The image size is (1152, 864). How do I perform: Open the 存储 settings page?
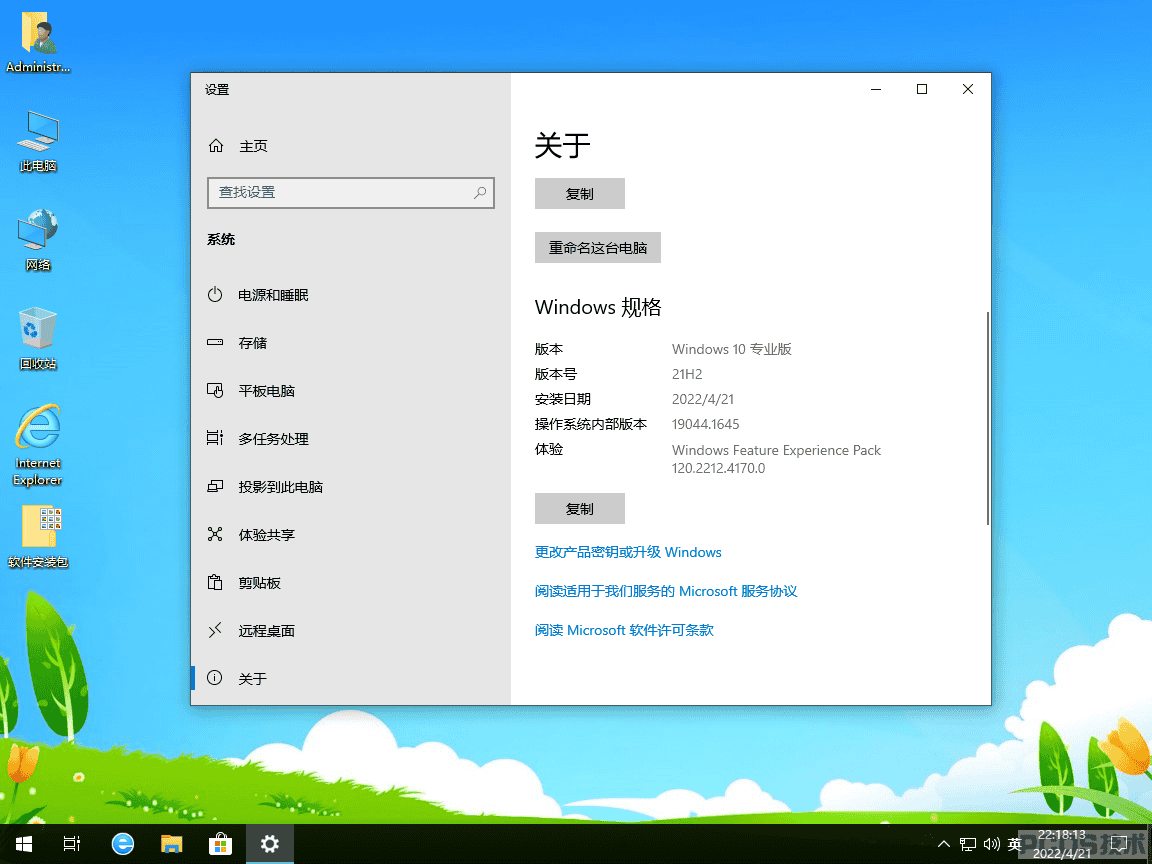pyautogui.click(x=350, y=343)
